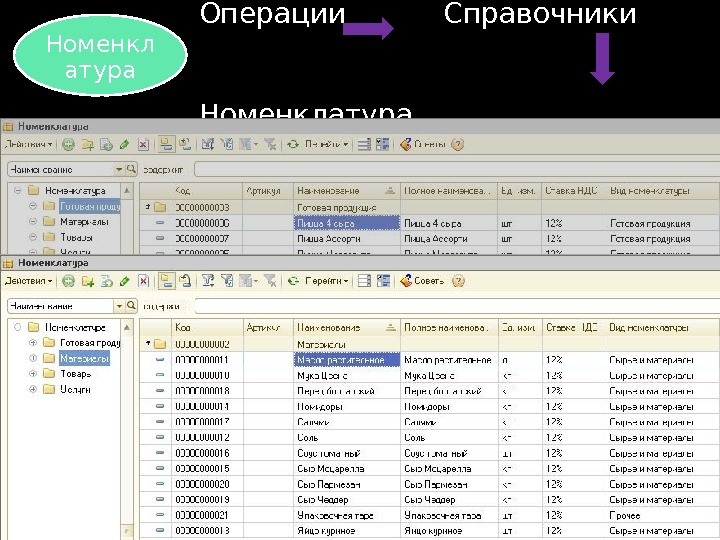Screen dimensions: 720x540
Task: Click search magnifier icon in upper window
Action: (x=131, y=169)
